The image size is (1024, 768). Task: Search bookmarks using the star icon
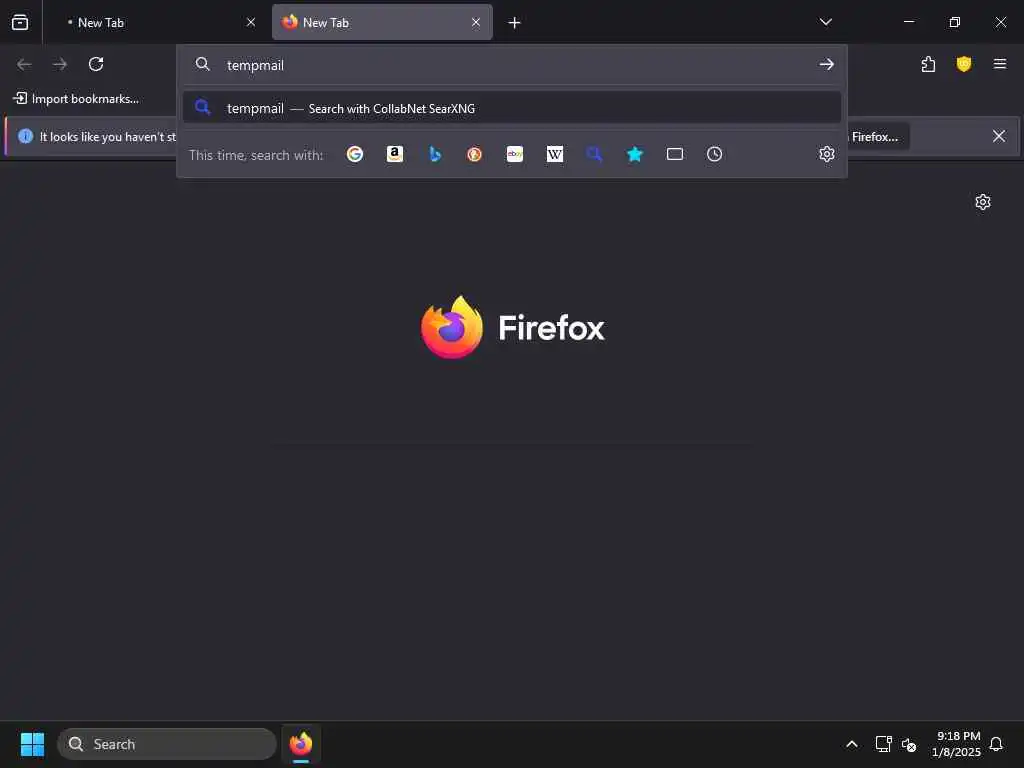[x=635, y=154]
